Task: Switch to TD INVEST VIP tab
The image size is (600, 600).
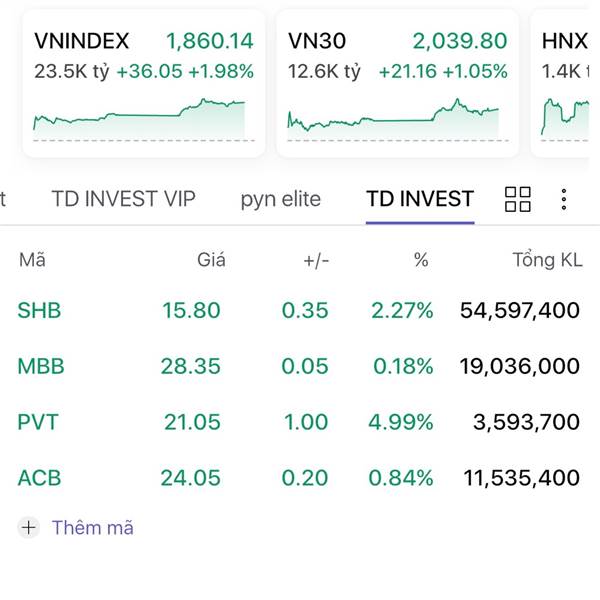Action: [x=124, y=199]
